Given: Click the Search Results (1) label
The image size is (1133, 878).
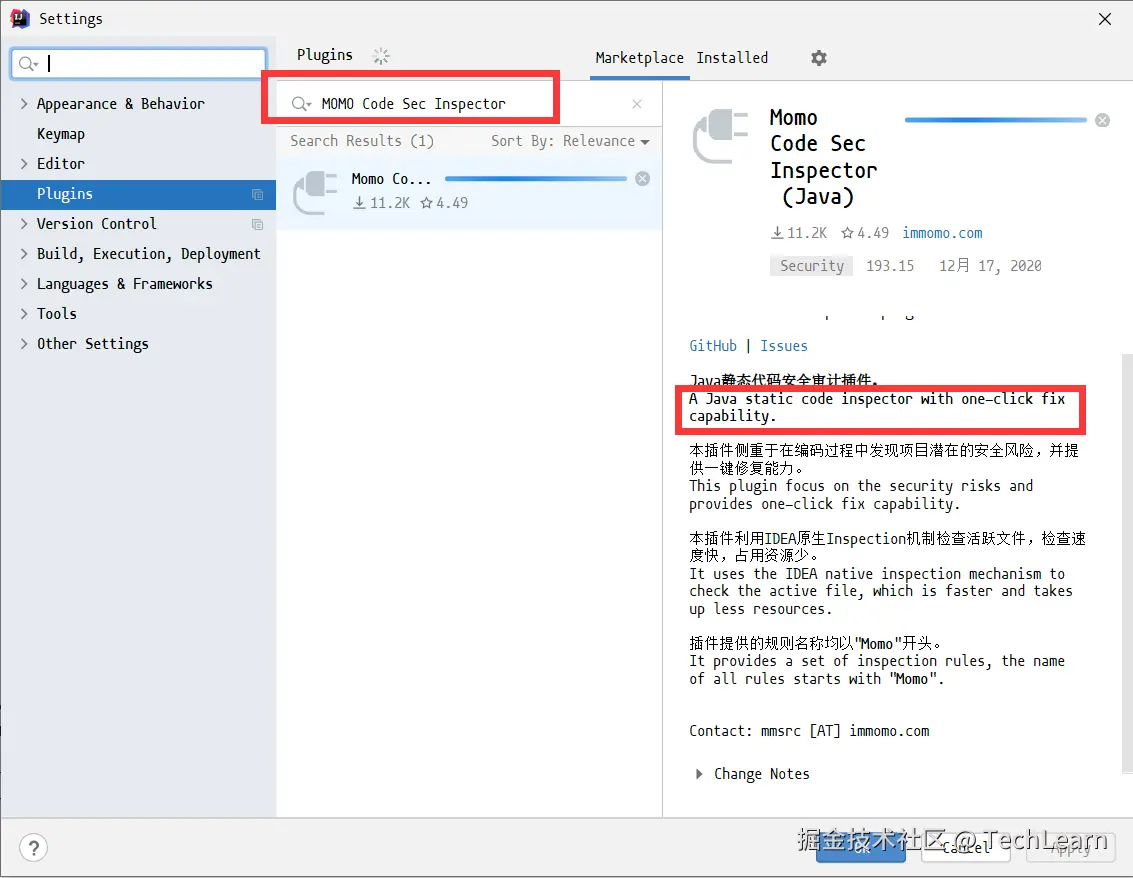Looking at the screenshot, I should tap(362, 141).
